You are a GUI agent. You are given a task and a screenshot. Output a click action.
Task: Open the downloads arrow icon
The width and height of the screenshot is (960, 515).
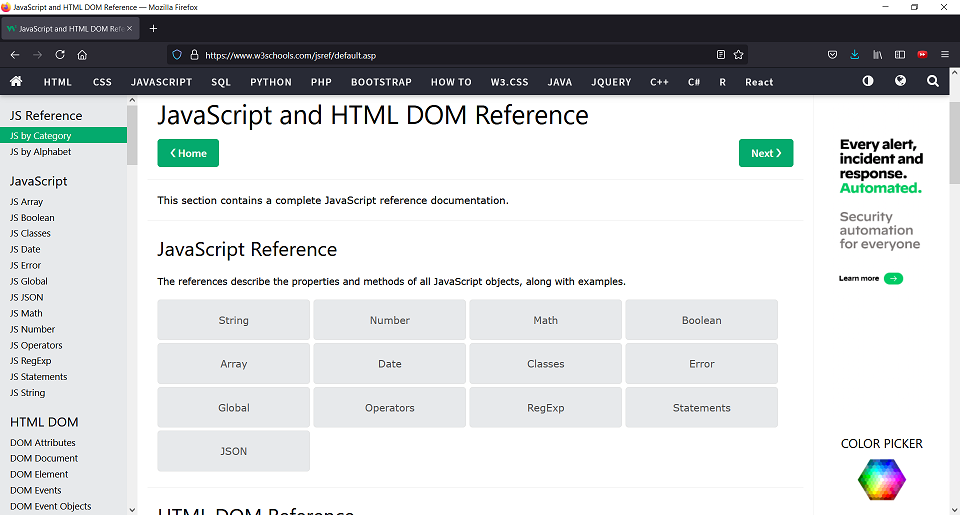point(855,55)
